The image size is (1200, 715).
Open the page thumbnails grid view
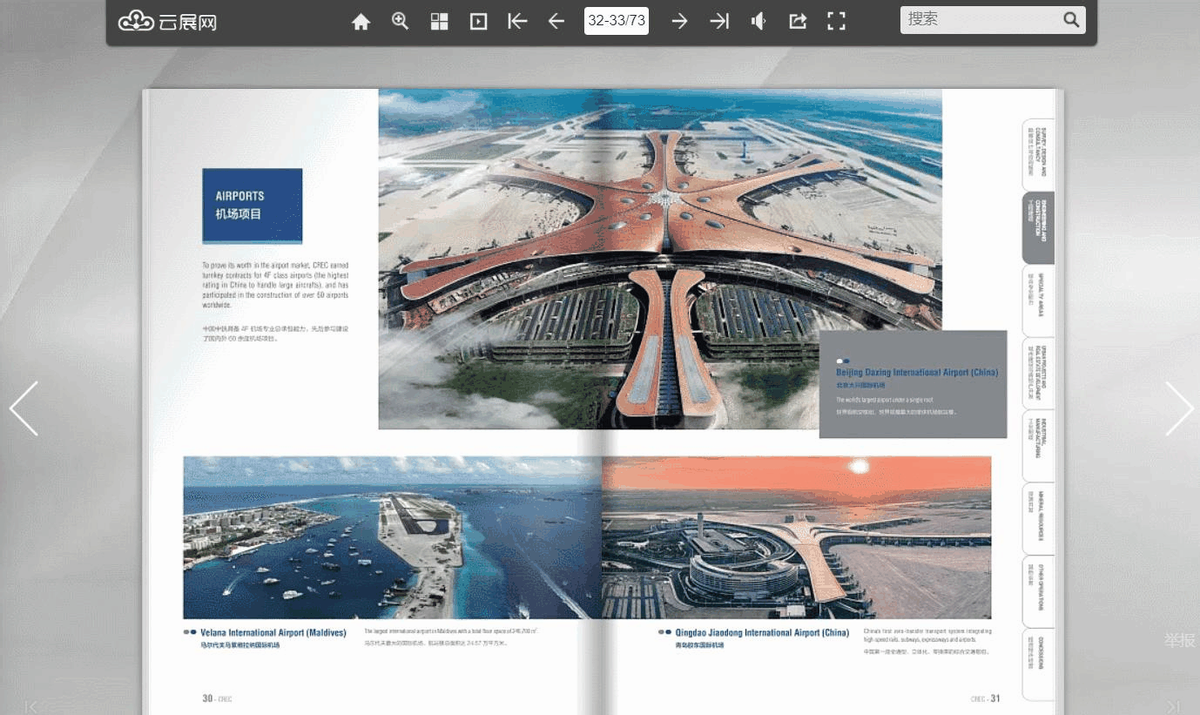pyautogui.click(x=439, y=21)
